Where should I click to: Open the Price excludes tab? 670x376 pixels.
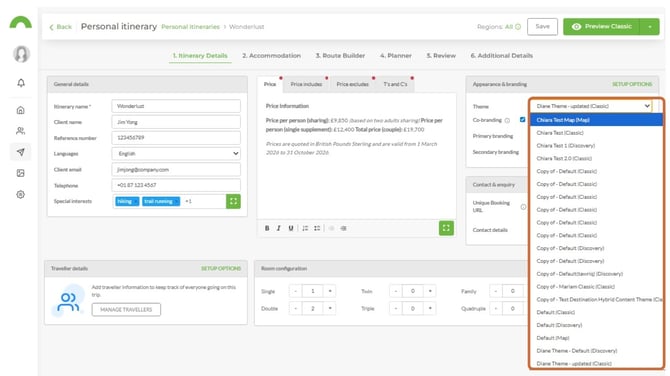[353, 84]
